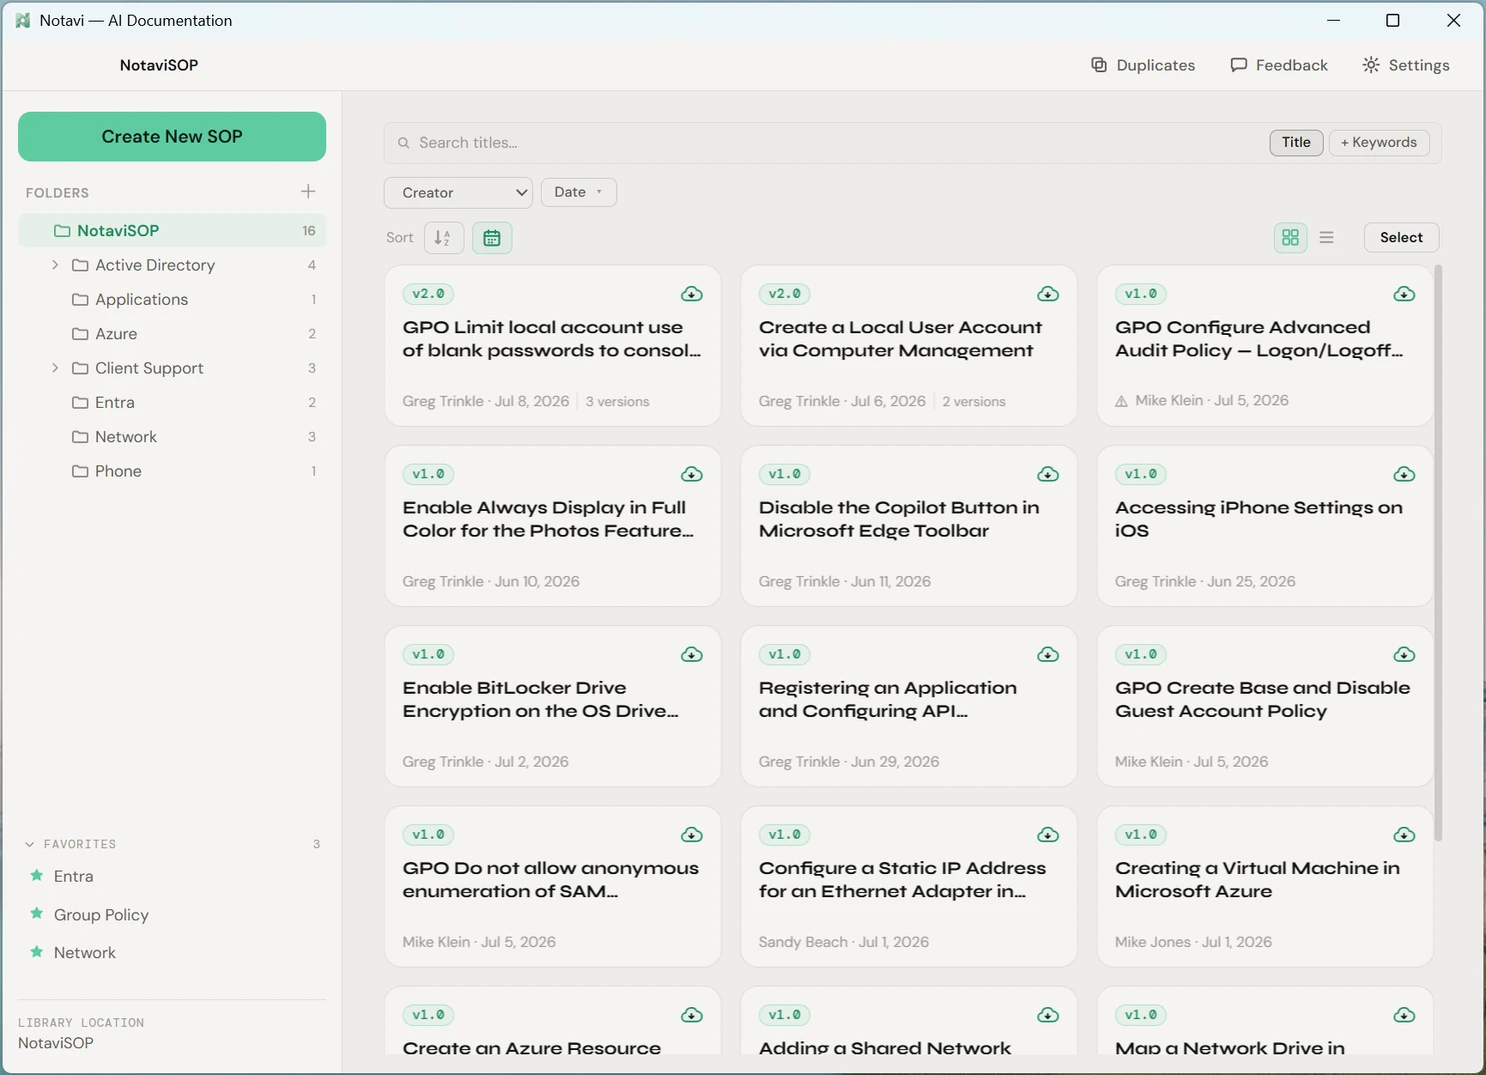Toggle Keywords search mode
Image resolution: width=1486 pixels, height=1075 pixels.
[1379, 143]
